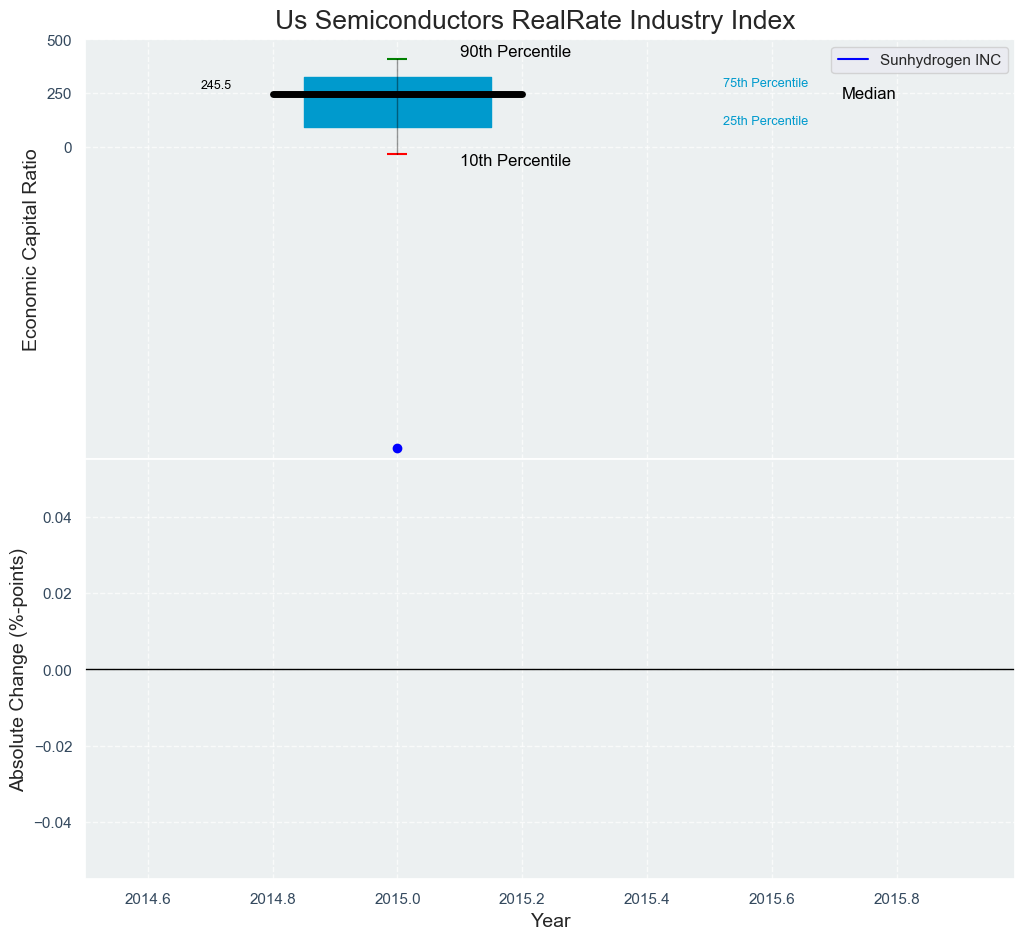This screenshot has width=1025, height=940.
Task: Click the Economic Capital Ratio axis label
Action: click(x=30, y=250)
